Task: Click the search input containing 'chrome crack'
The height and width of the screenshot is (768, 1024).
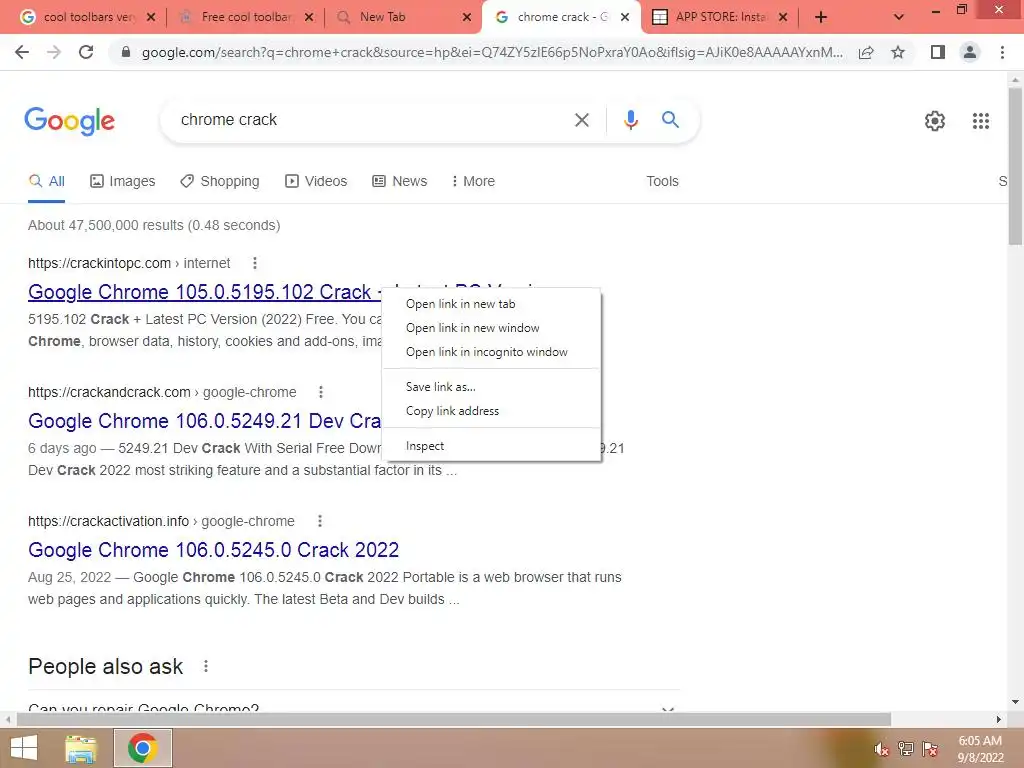Action: click(372, 120)
